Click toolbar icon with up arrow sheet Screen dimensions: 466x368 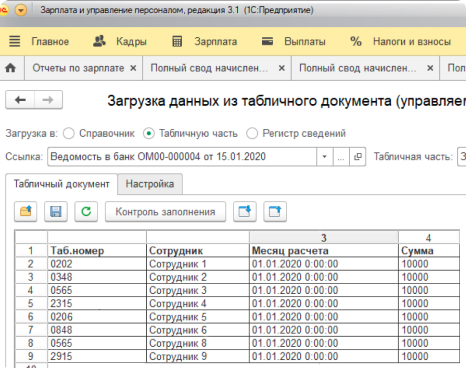pyautogui.click(x=275, y=212)
